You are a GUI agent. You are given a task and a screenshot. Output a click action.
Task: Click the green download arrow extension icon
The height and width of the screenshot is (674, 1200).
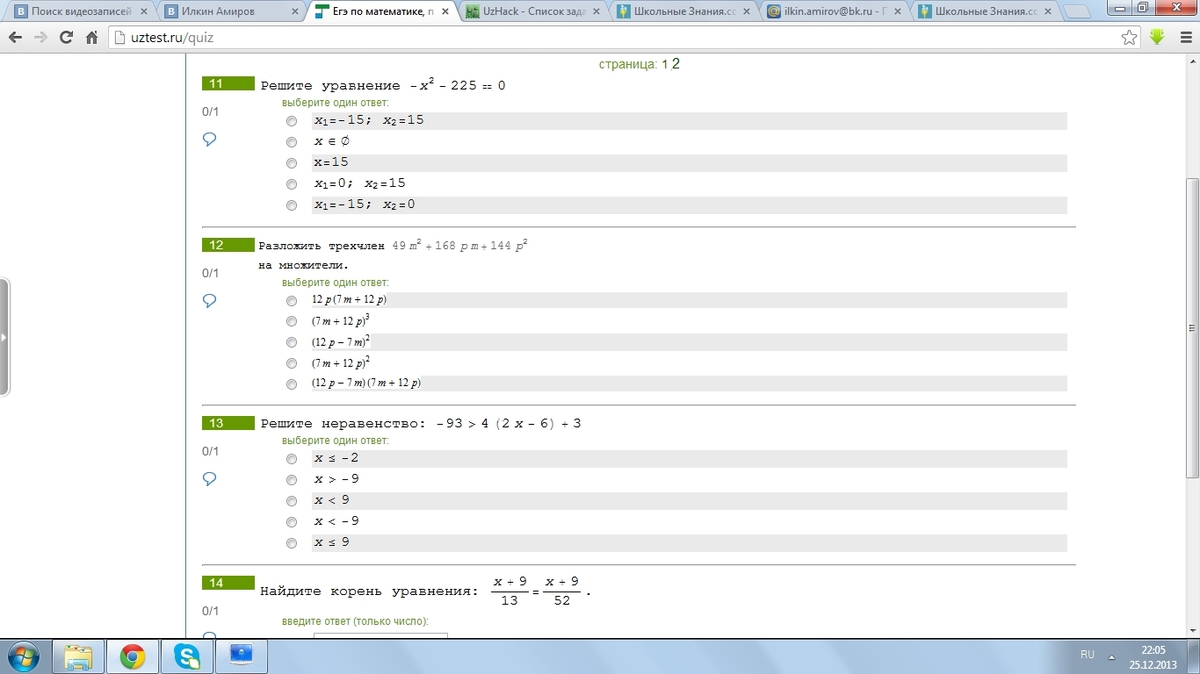coord(1157,38)
